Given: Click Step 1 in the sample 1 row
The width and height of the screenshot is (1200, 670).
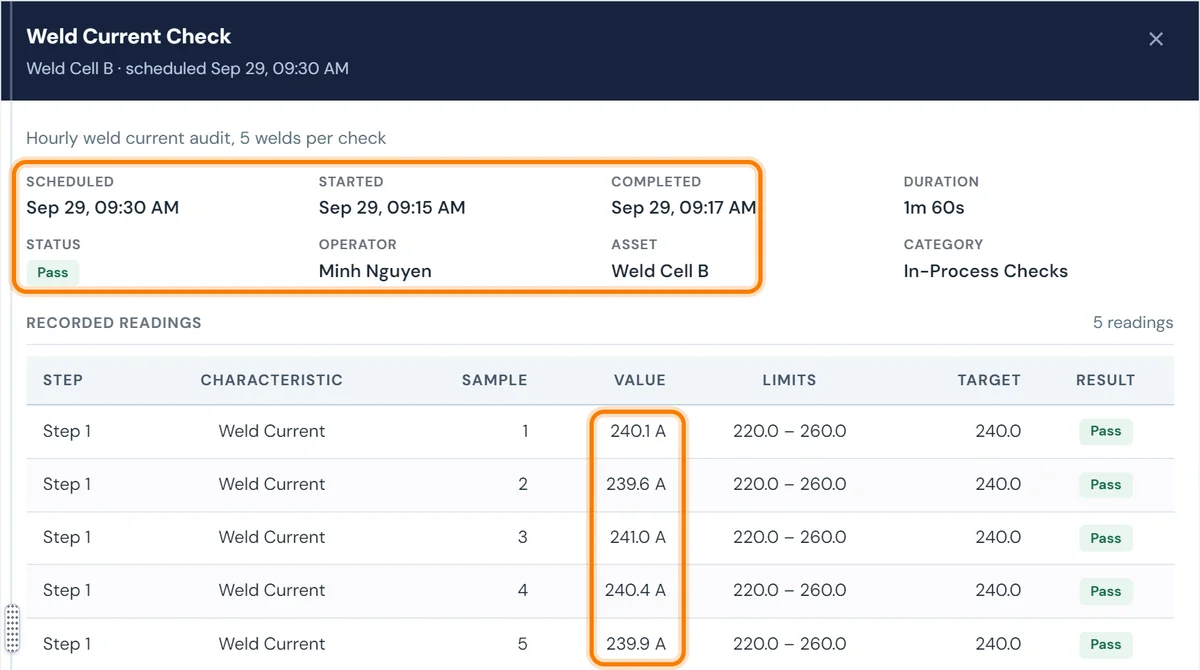Looking at the screenshot, I should [67, 431].
